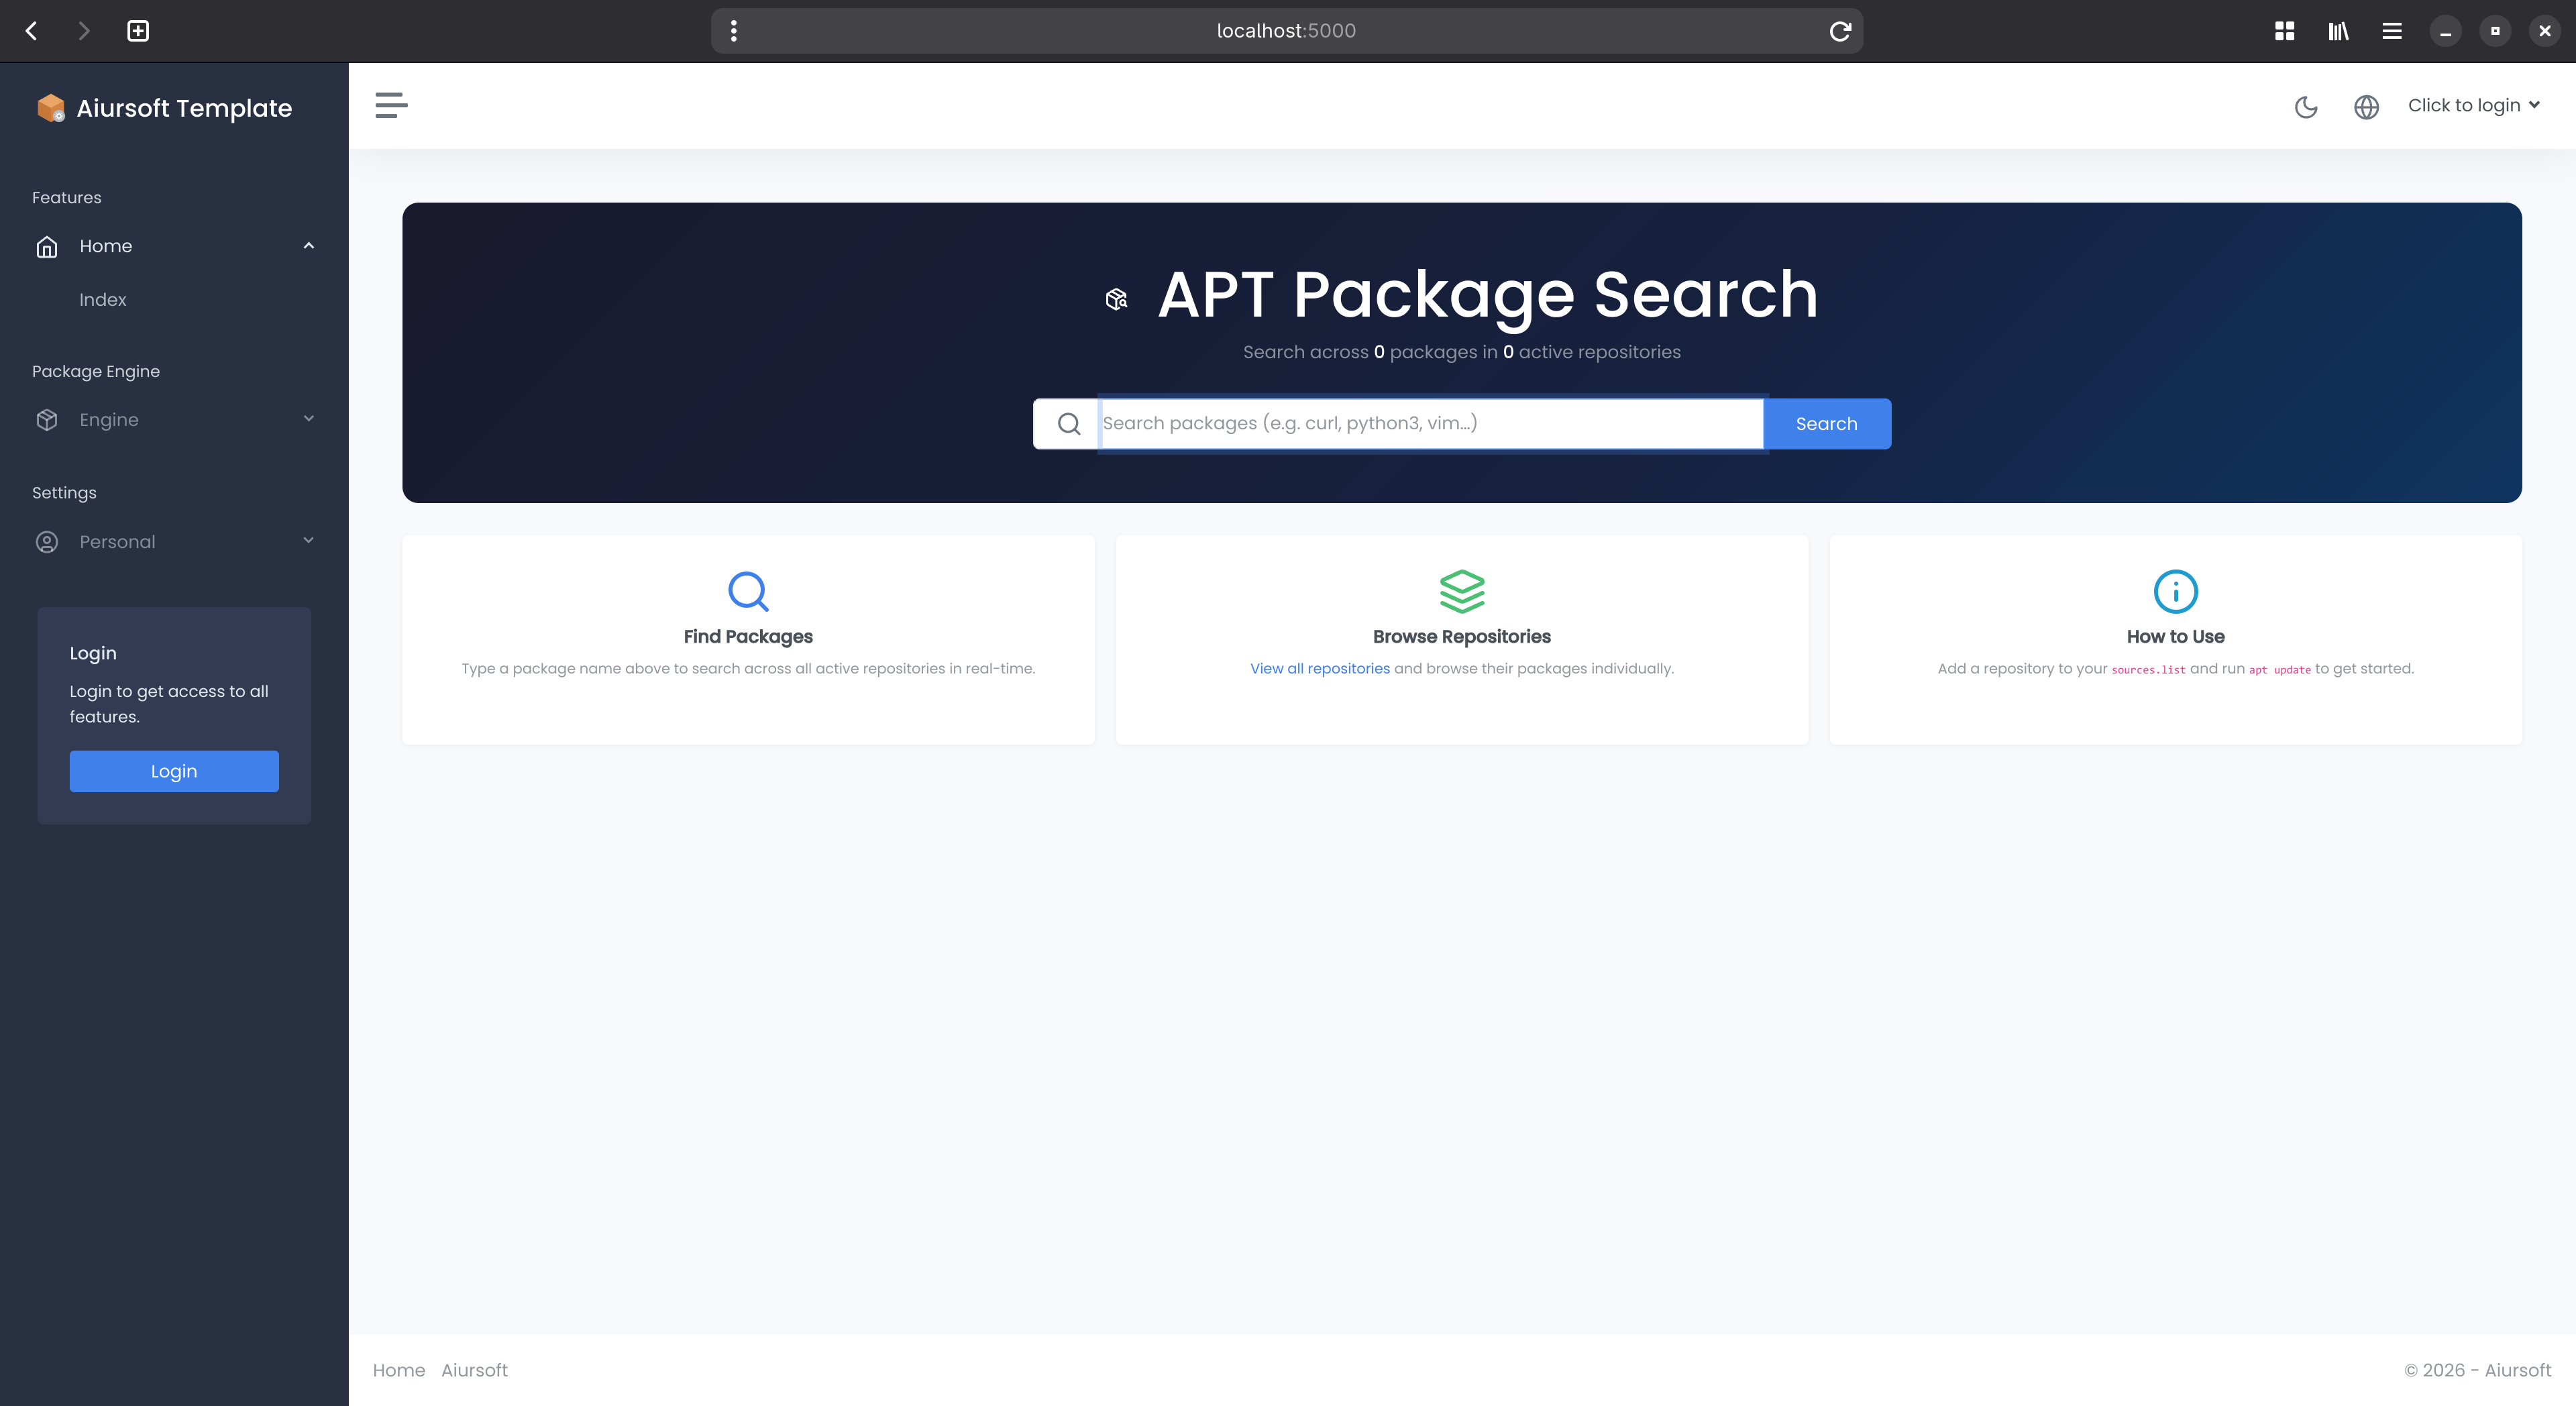
Task: Click the Home house icon in sidebar
Action: tap(47, 246)
